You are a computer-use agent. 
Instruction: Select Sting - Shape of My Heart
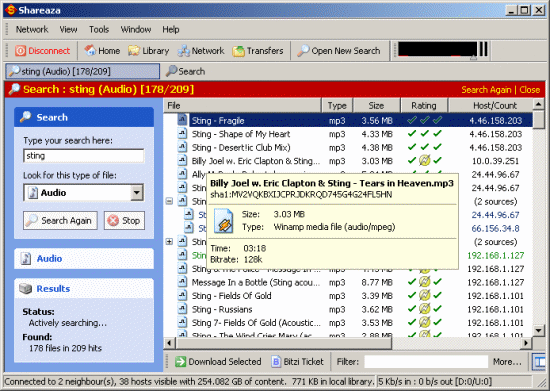[x=348, y=134]
